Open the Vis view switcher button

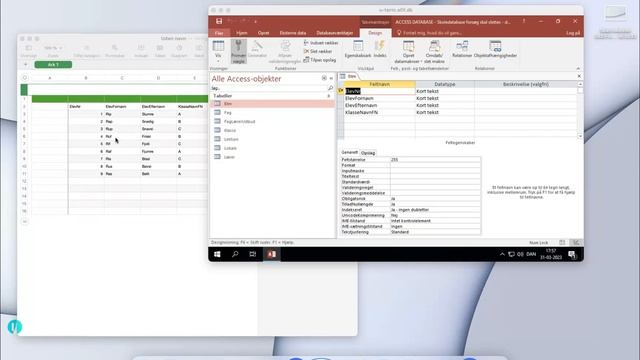pyautogui.click(x=218, y=51)
